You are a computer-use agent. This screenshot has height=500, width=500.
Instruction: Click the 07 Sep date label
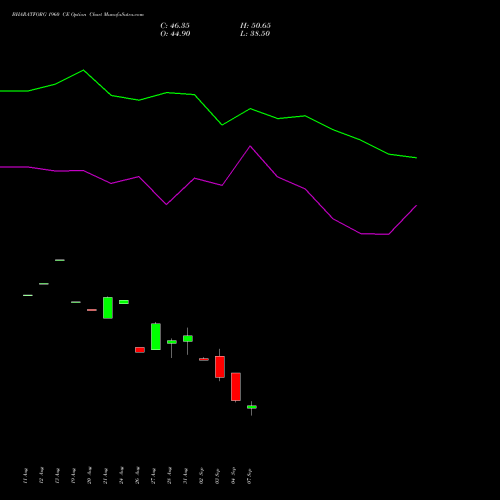click(249, 476)
